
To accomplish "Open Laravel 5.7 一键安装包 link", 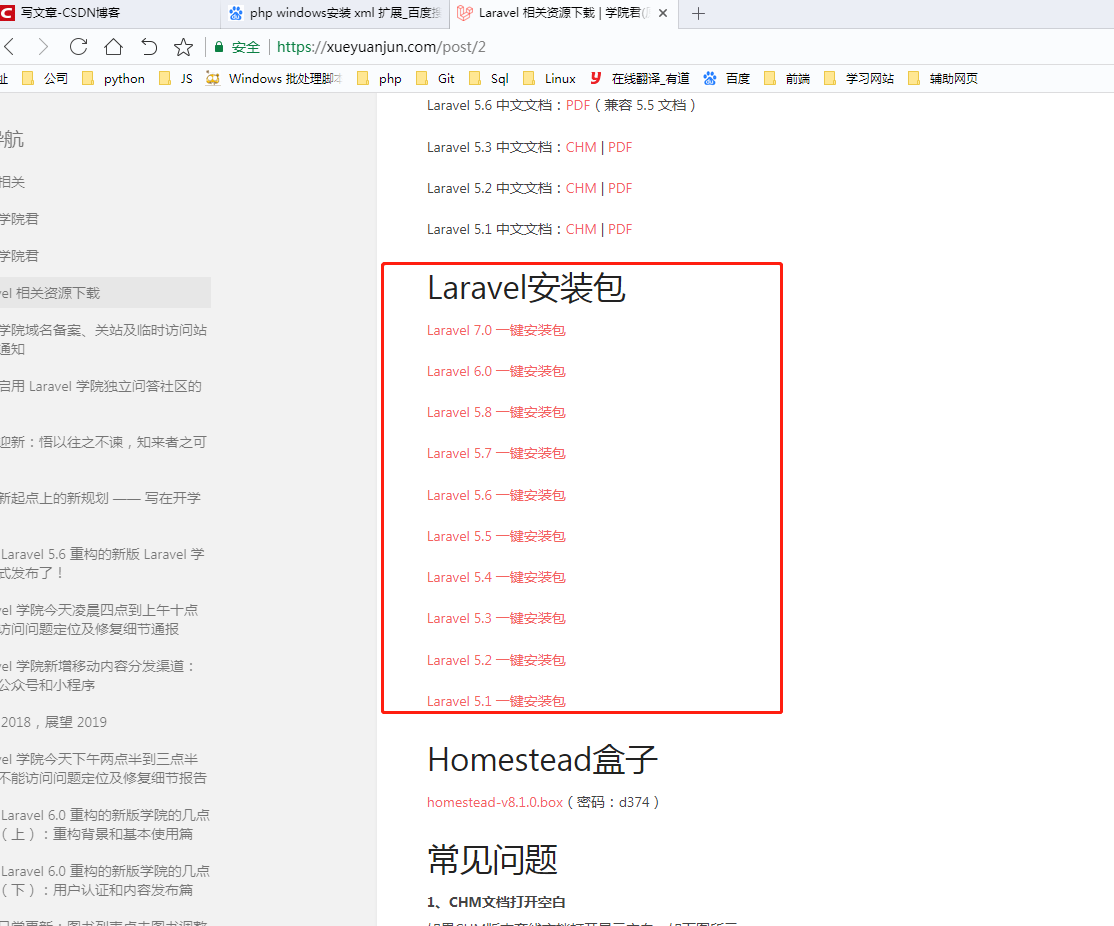I will point(496,453).
